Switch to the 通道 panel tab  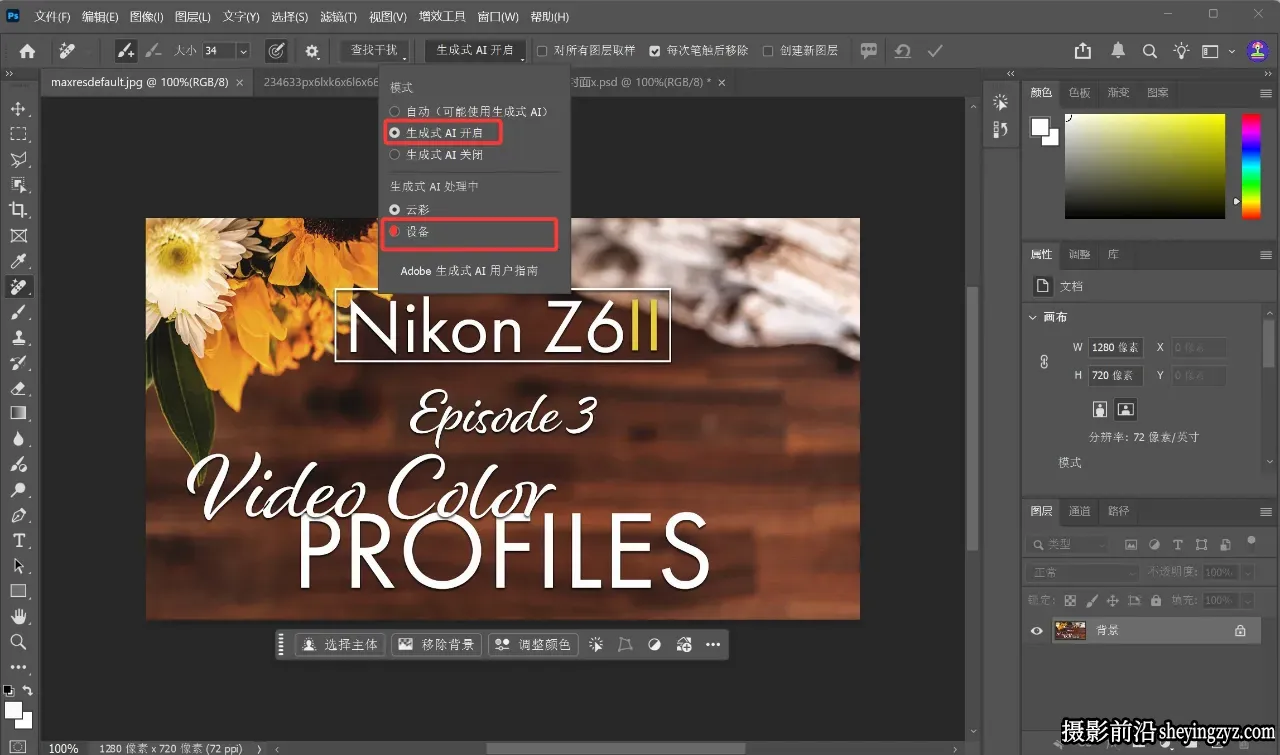tap(1080, 511)
